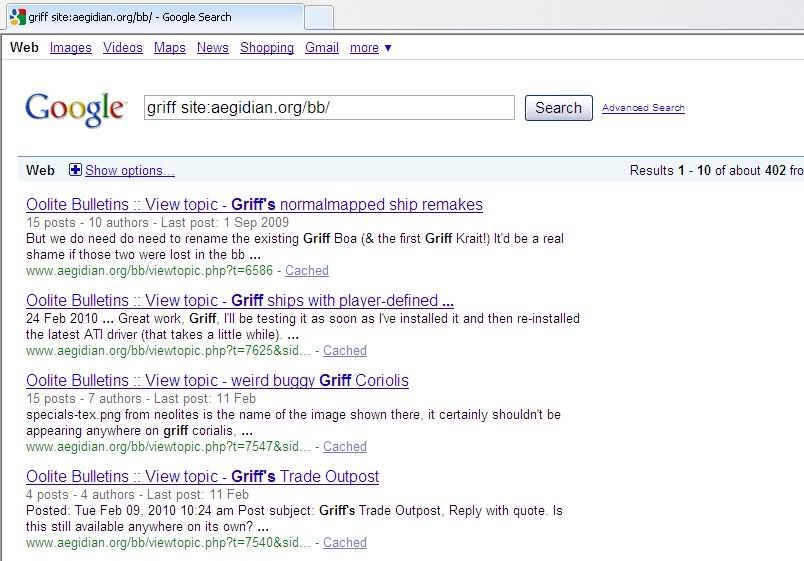Open a new blank browser tab
Viewport: 804px width, 561px height.
319,17
